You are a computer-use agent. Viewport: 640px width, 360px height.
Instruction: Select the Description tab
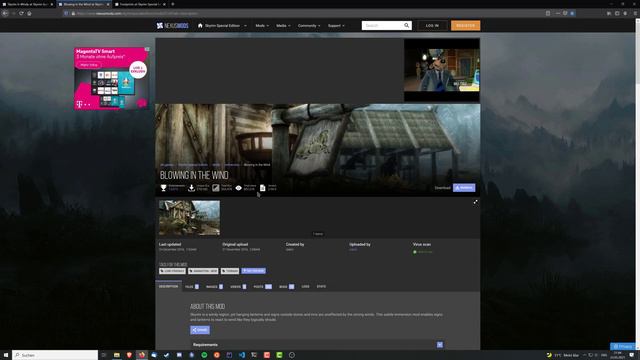[x=168, y=287]
